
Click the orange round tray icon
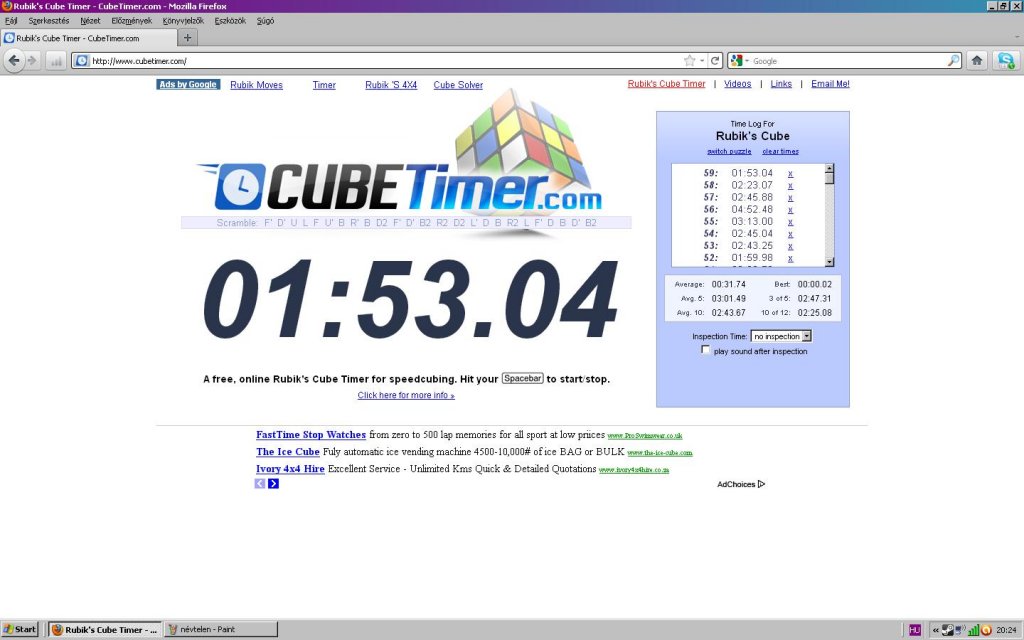986,630
